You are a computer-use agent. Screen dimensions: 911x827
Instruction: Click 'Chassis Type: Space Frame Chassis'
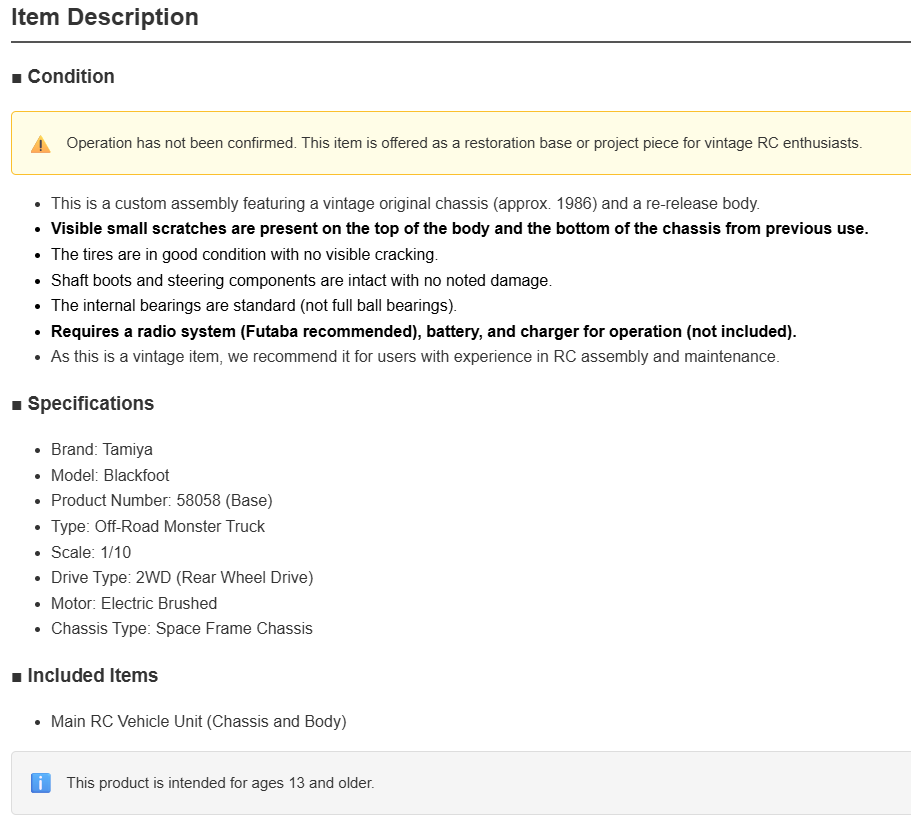point(182,628)
